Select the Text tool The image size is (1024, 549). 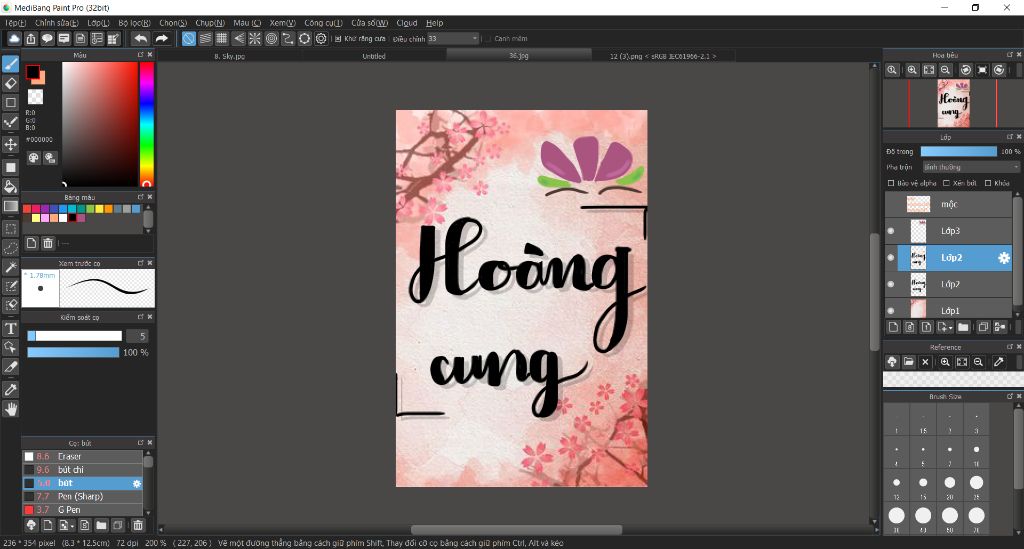(x=10, y=328)
